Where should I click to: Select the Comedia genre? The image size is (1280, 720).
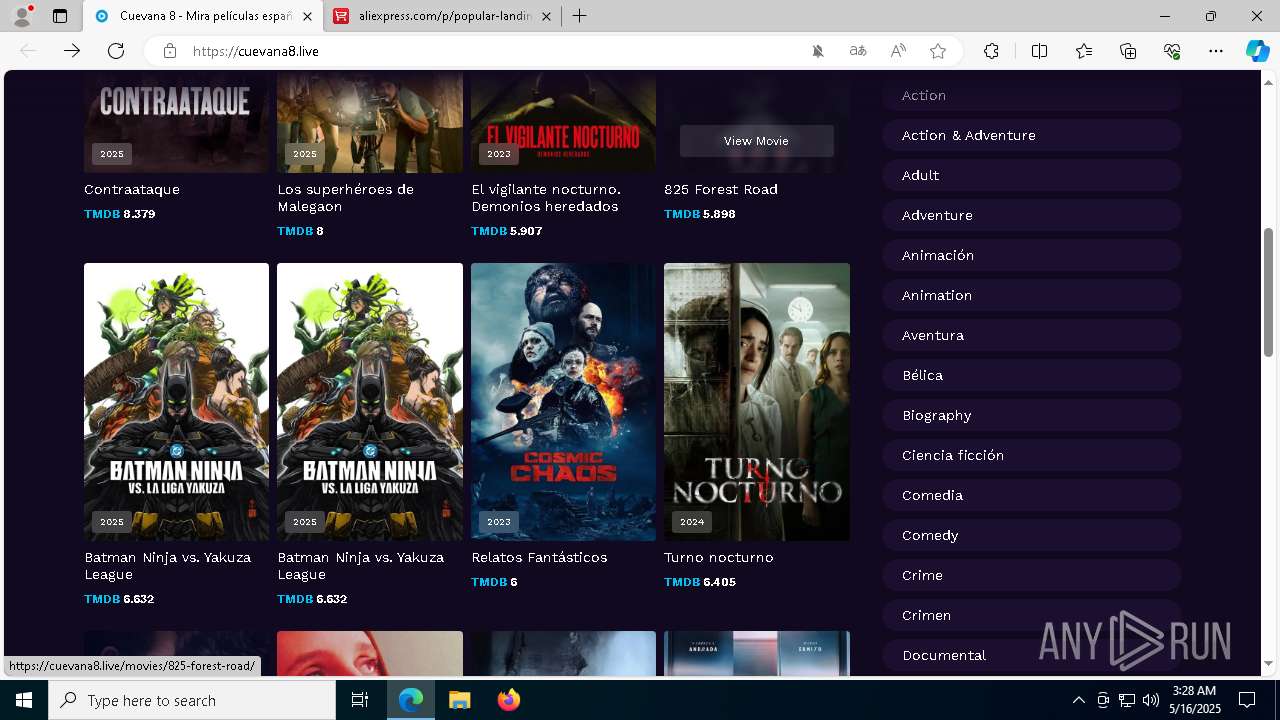[1032, 495]
